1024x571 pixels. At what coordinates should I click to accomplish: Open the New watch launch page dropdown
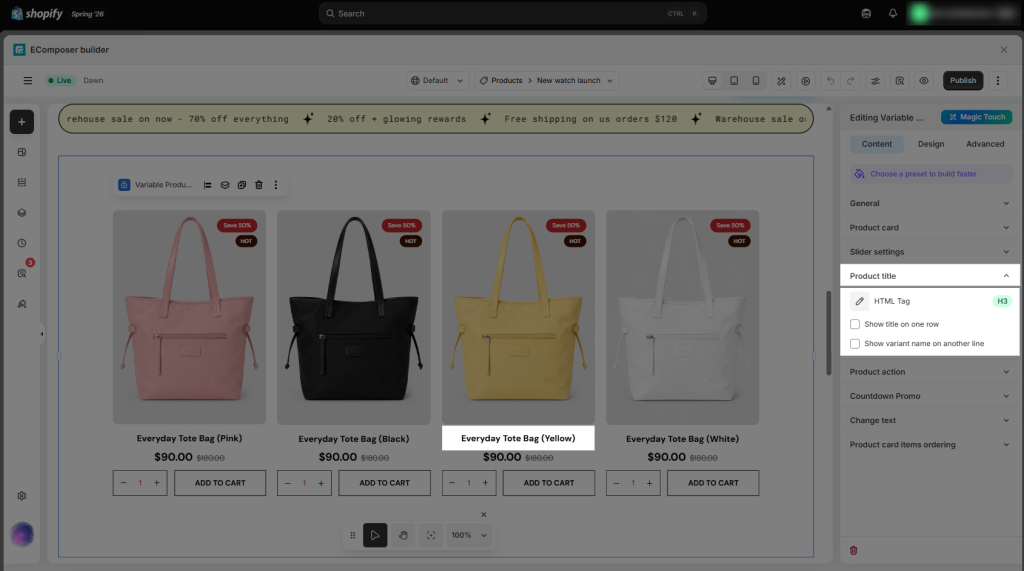click(575, 80)
